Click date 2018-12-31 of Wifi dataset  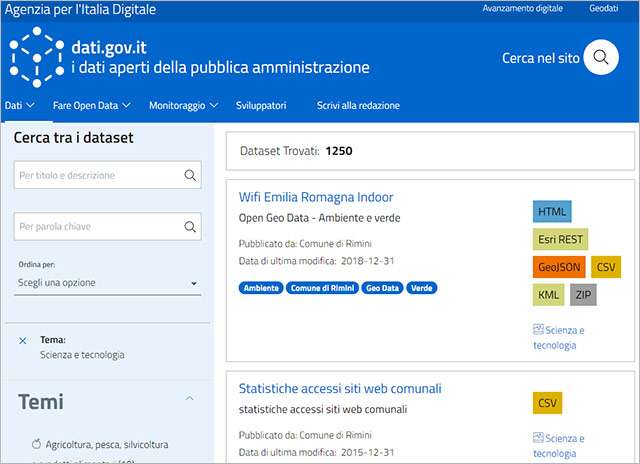point(367,261)
